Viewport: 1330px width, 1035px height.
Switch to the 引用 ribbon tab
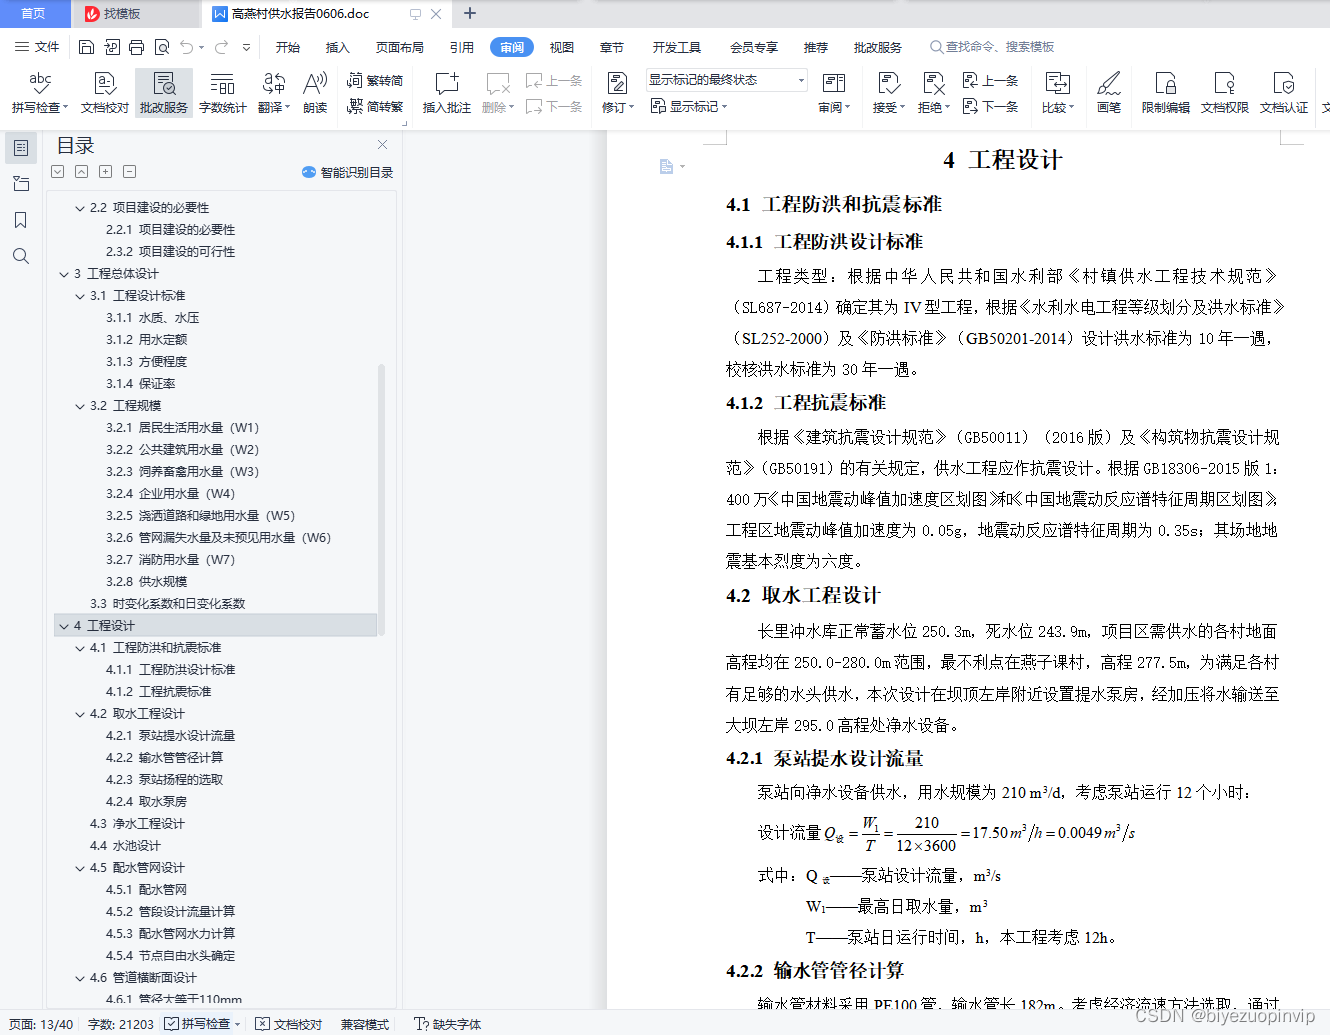462,47
